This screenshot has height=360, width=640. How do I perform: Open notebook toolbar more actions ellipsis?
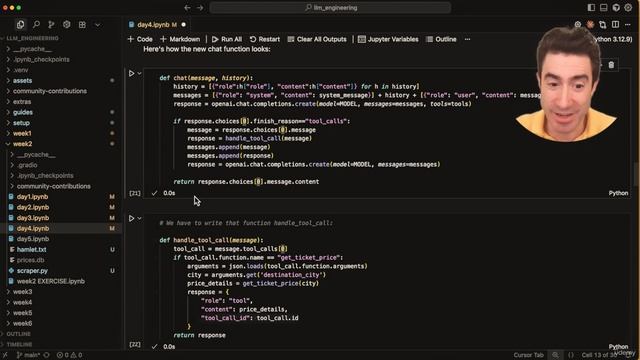coord(467,39)
